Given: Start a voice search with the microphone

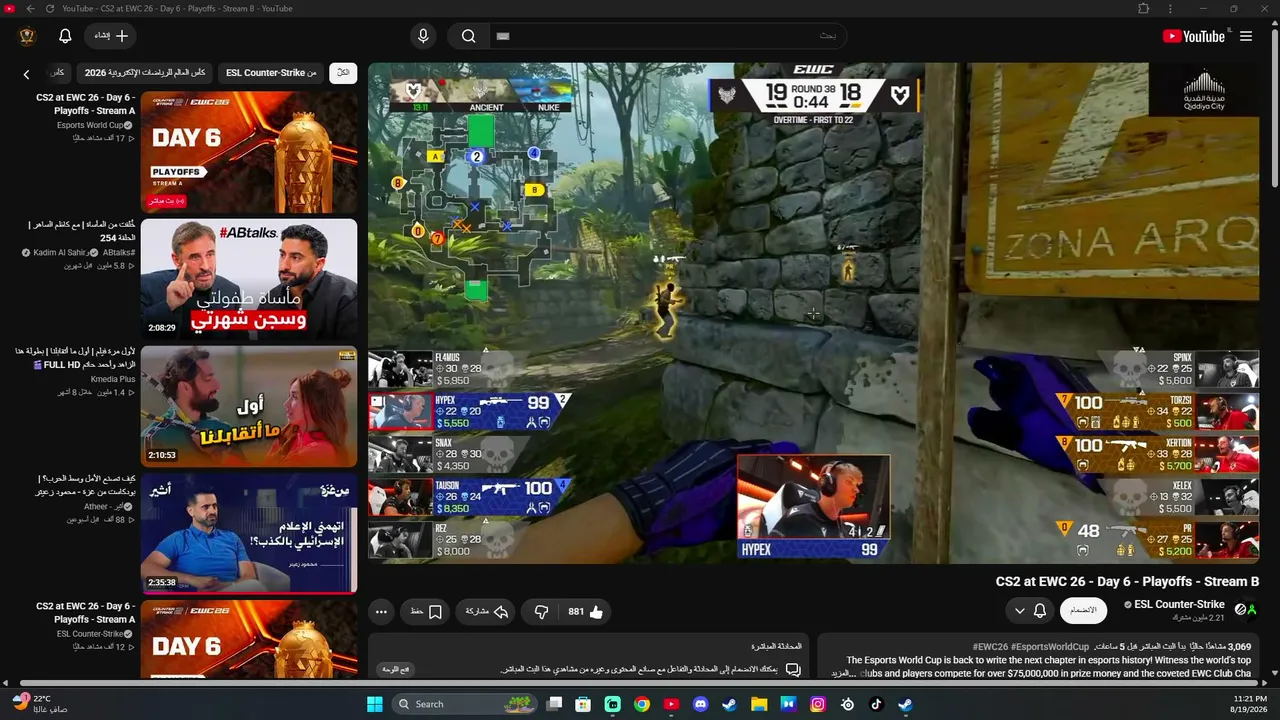Looking at the screenshot, I should (423, 36).
